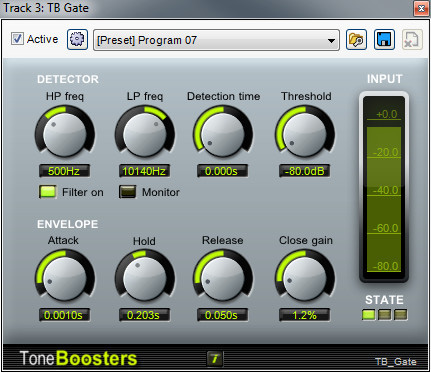
Task: Click the TB_Gate label text
Action: pyautogui.click(x=396, y=362)
